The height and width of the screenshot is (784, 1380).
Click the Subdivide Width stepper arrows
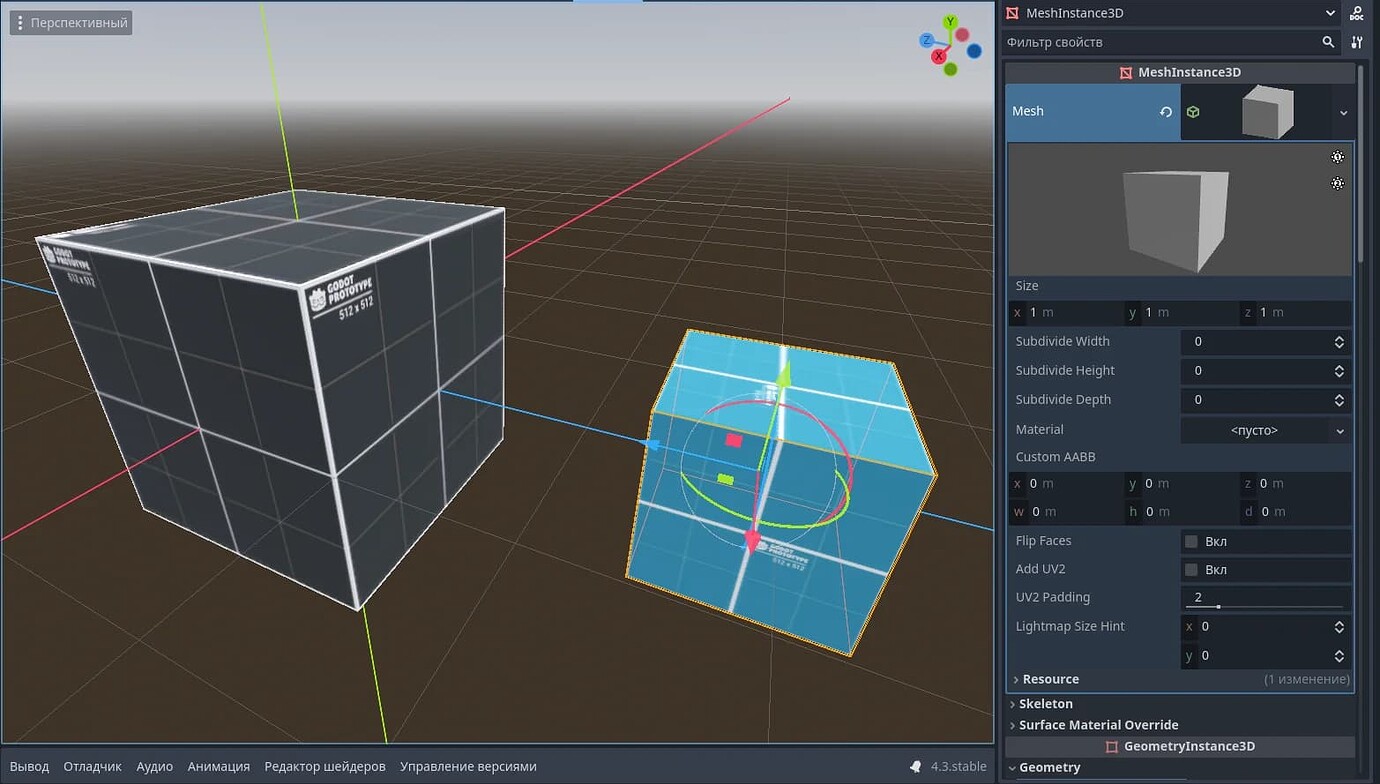coord(1339,342)
